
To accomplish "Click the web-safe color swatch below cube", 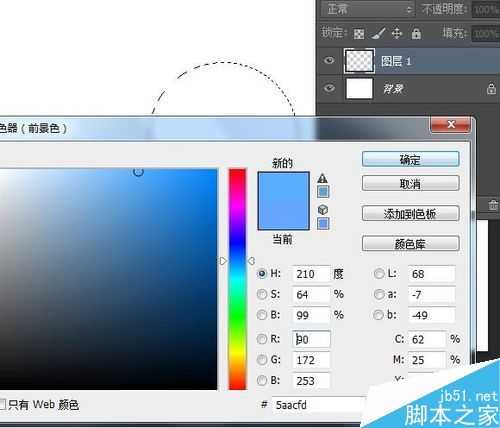I will [x=323, y=223].
